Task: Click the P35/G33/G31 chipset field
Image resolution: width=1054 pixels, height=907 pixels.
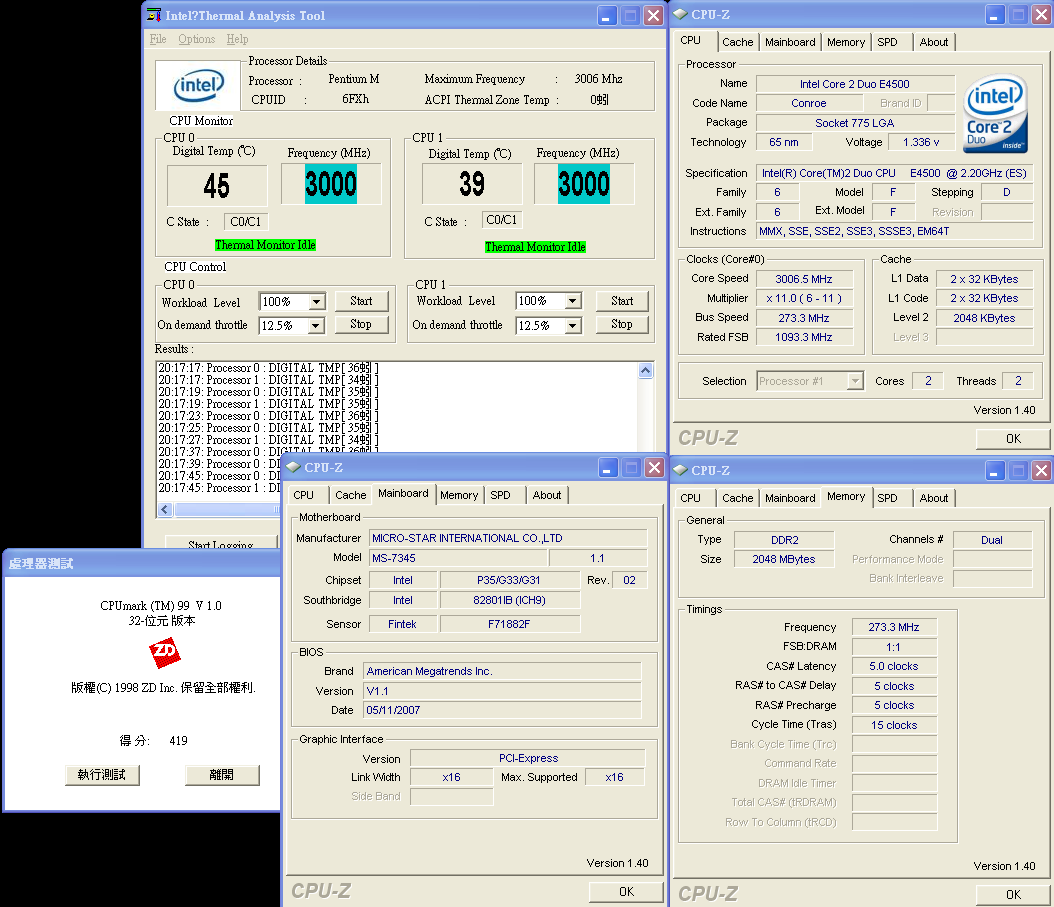Action: (509, 580)
